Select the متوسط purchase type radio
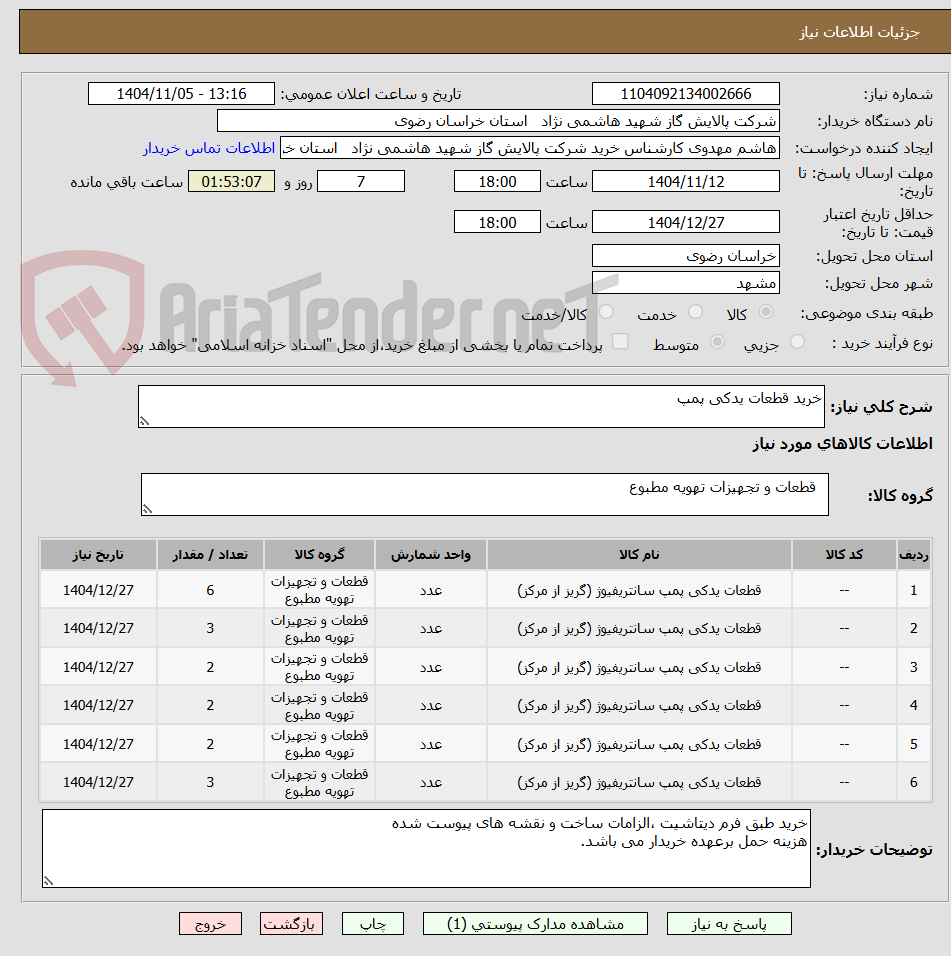 pyautogui.click(x=718, y=342)
